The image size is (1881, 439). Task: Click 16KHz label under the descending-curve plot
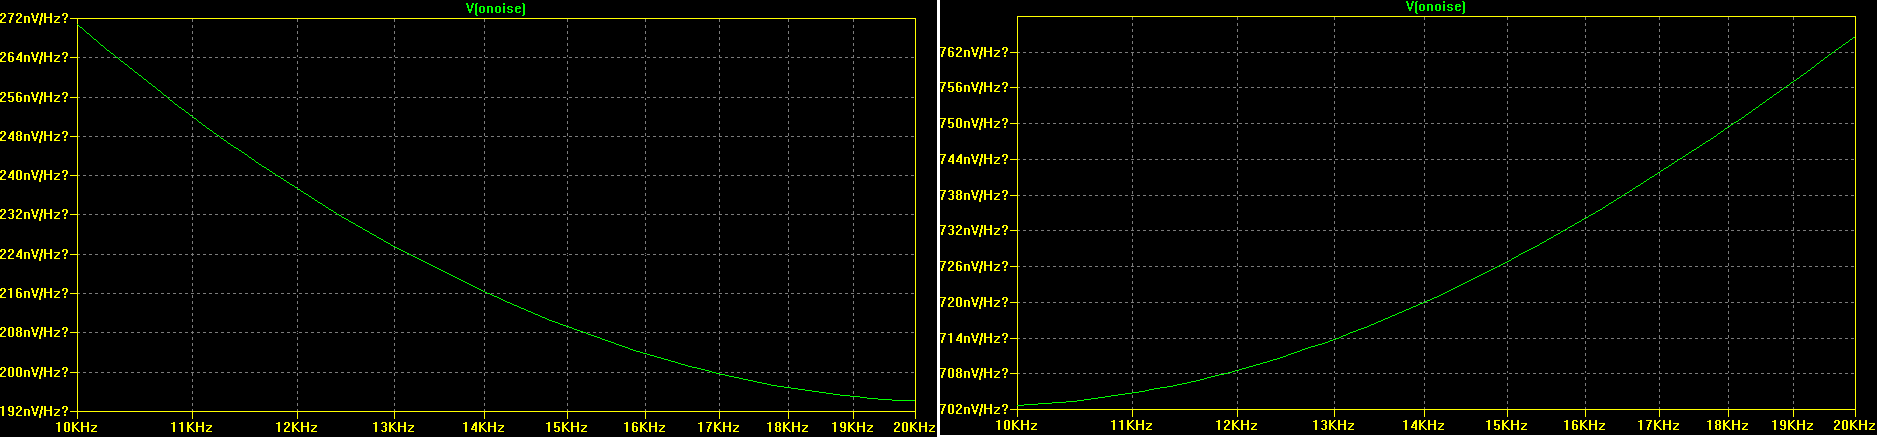(x=645, y=428)
